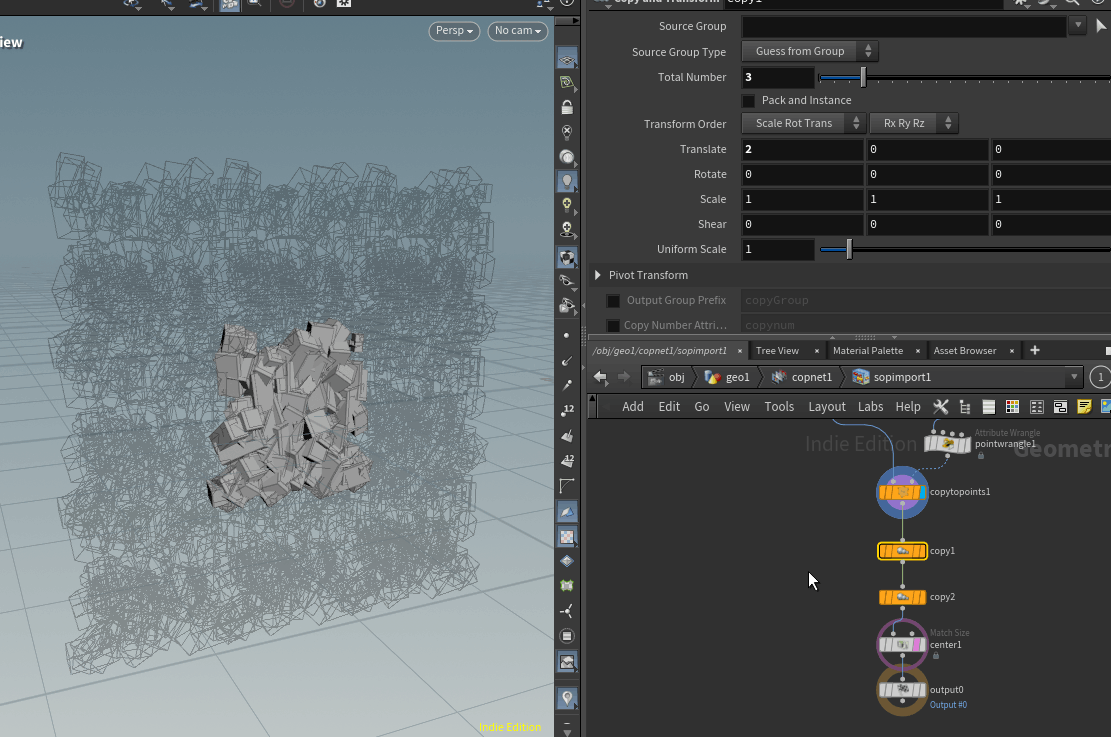Add a new pane tab with plus button

click(1034, 350)
